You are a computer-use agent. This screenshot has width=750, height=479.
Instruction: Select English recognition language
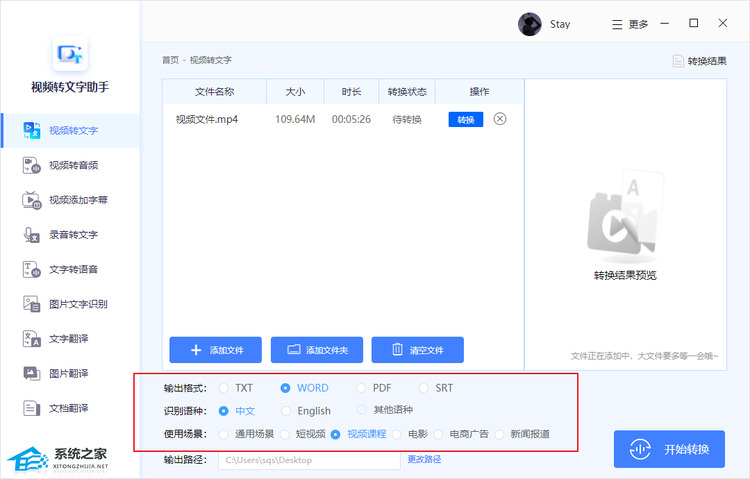[286, 411]
